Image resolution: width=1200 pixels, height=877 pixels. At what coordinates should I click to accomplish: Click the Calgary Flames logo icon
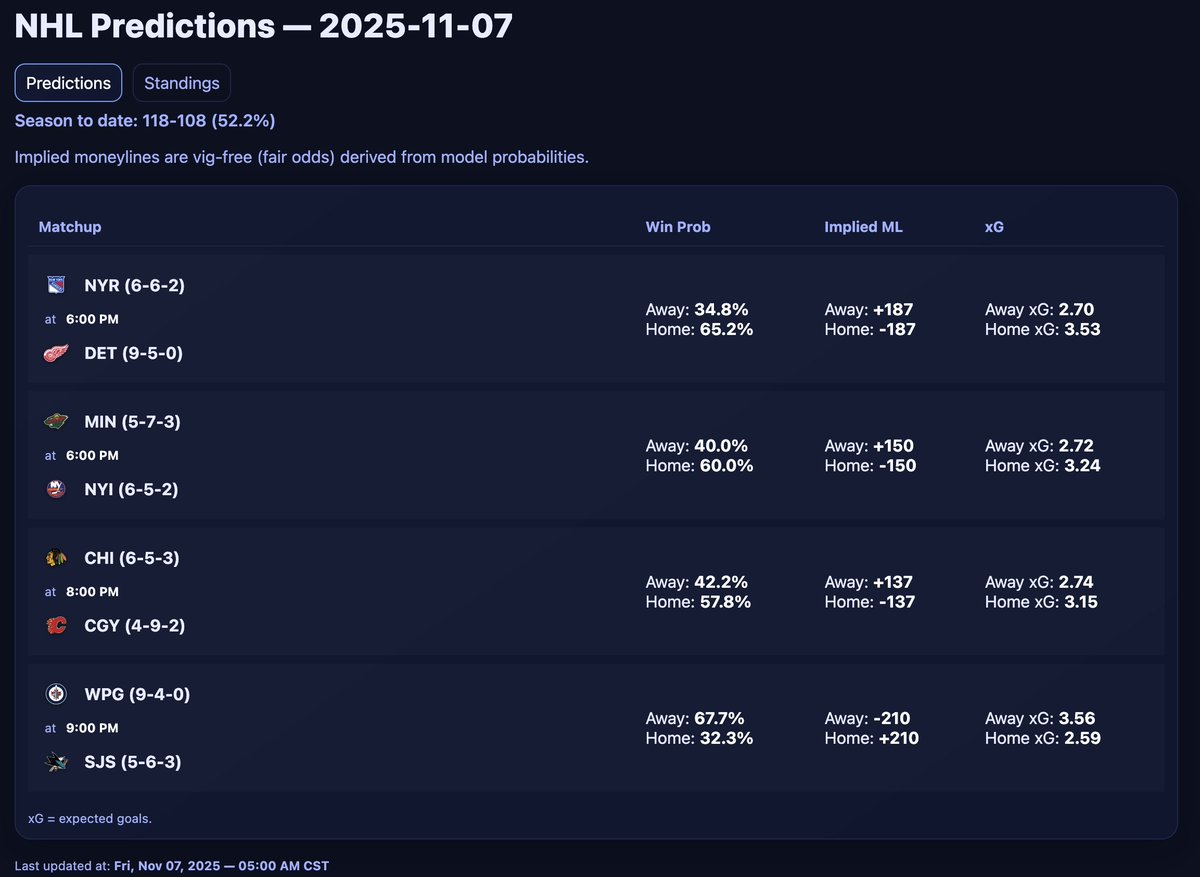pyautogui.click(x=56, y=626)
